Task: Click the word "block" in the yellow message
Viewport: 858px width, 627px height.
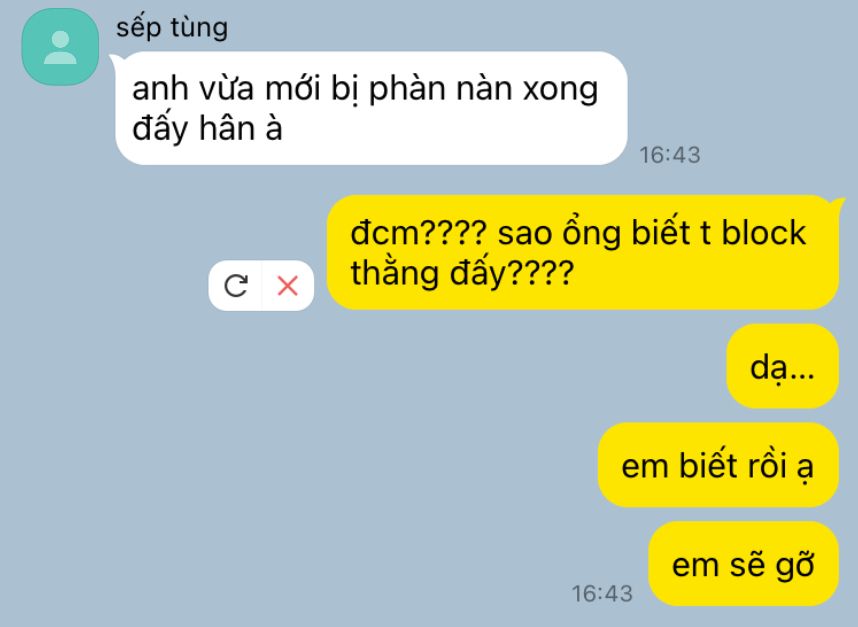Action: 763,233
